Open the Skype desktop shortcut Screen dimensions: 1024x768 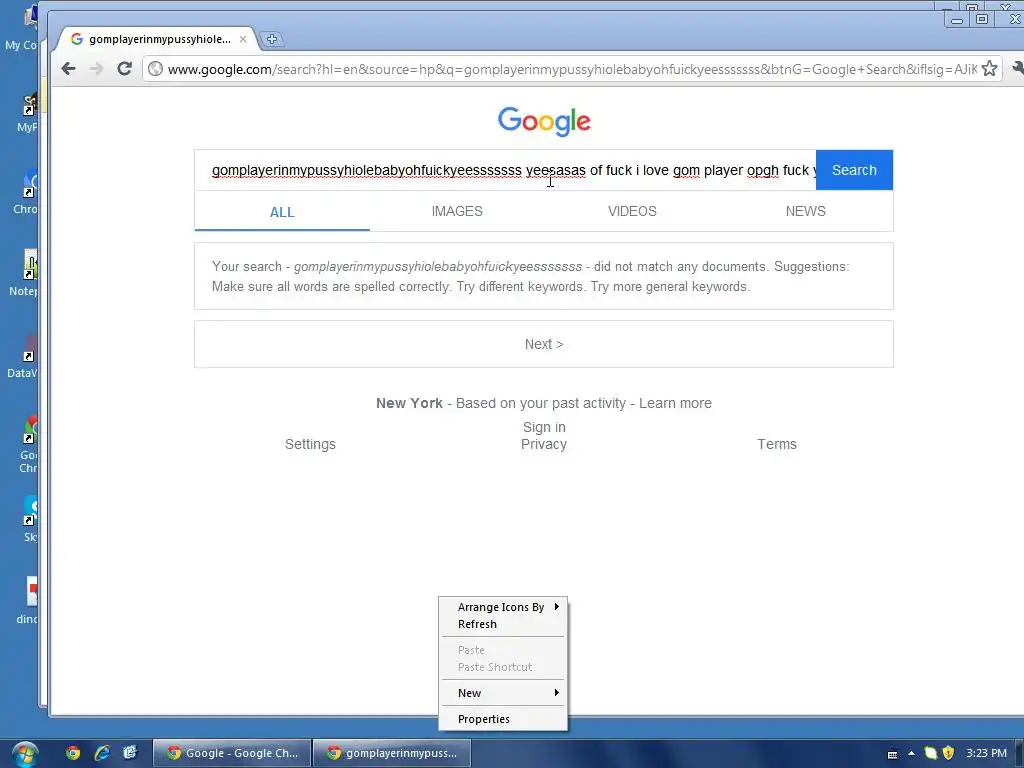coord(30,519)
